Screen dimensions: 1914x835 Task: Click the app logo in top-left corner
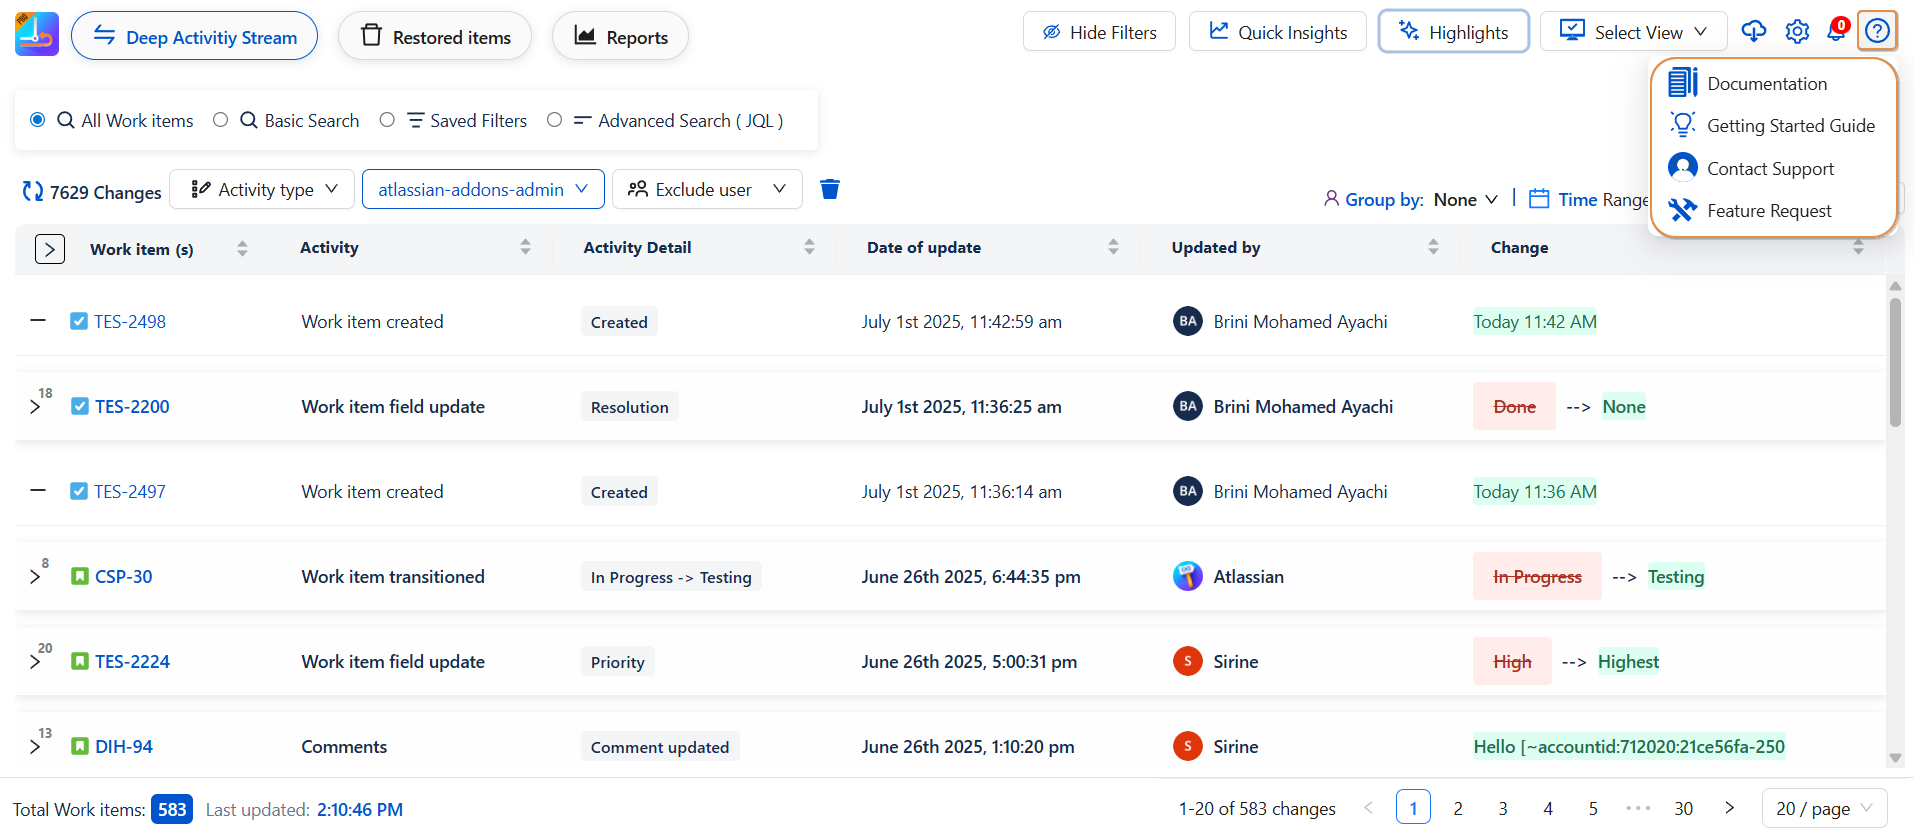click(x=37, y=35)
